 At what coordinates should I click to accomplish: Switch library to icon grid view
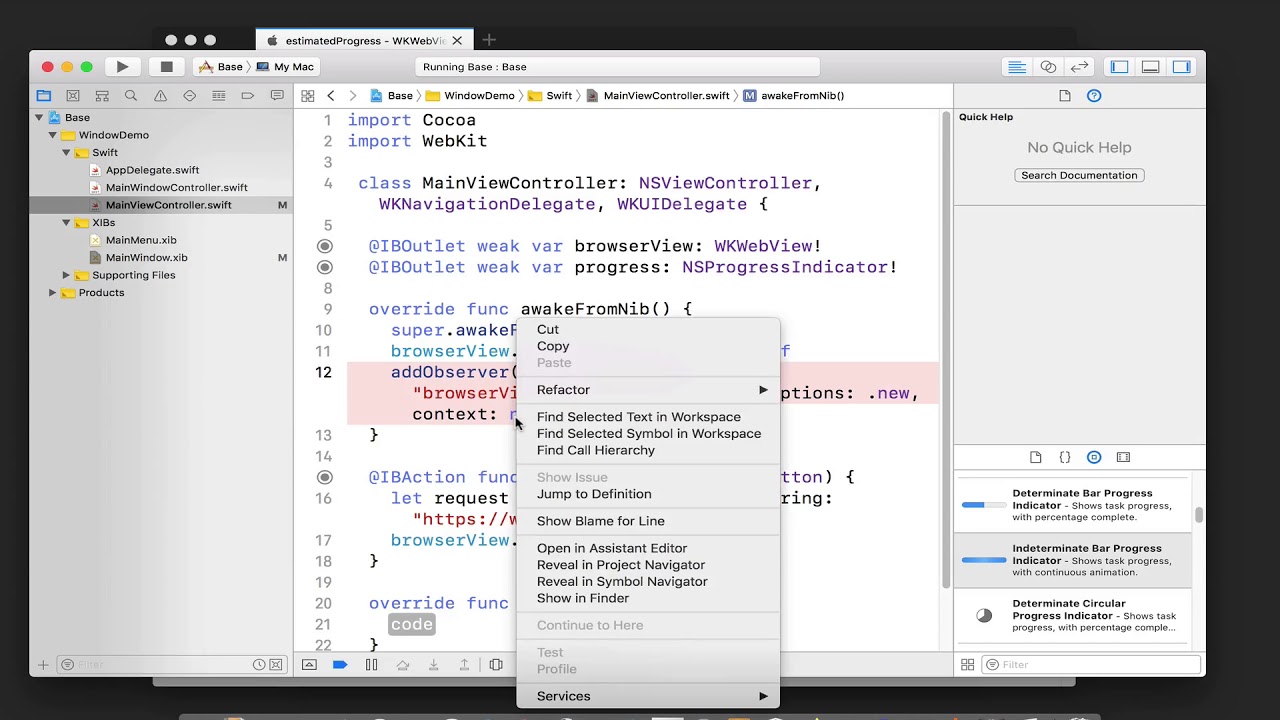click(x=967, y=665)
